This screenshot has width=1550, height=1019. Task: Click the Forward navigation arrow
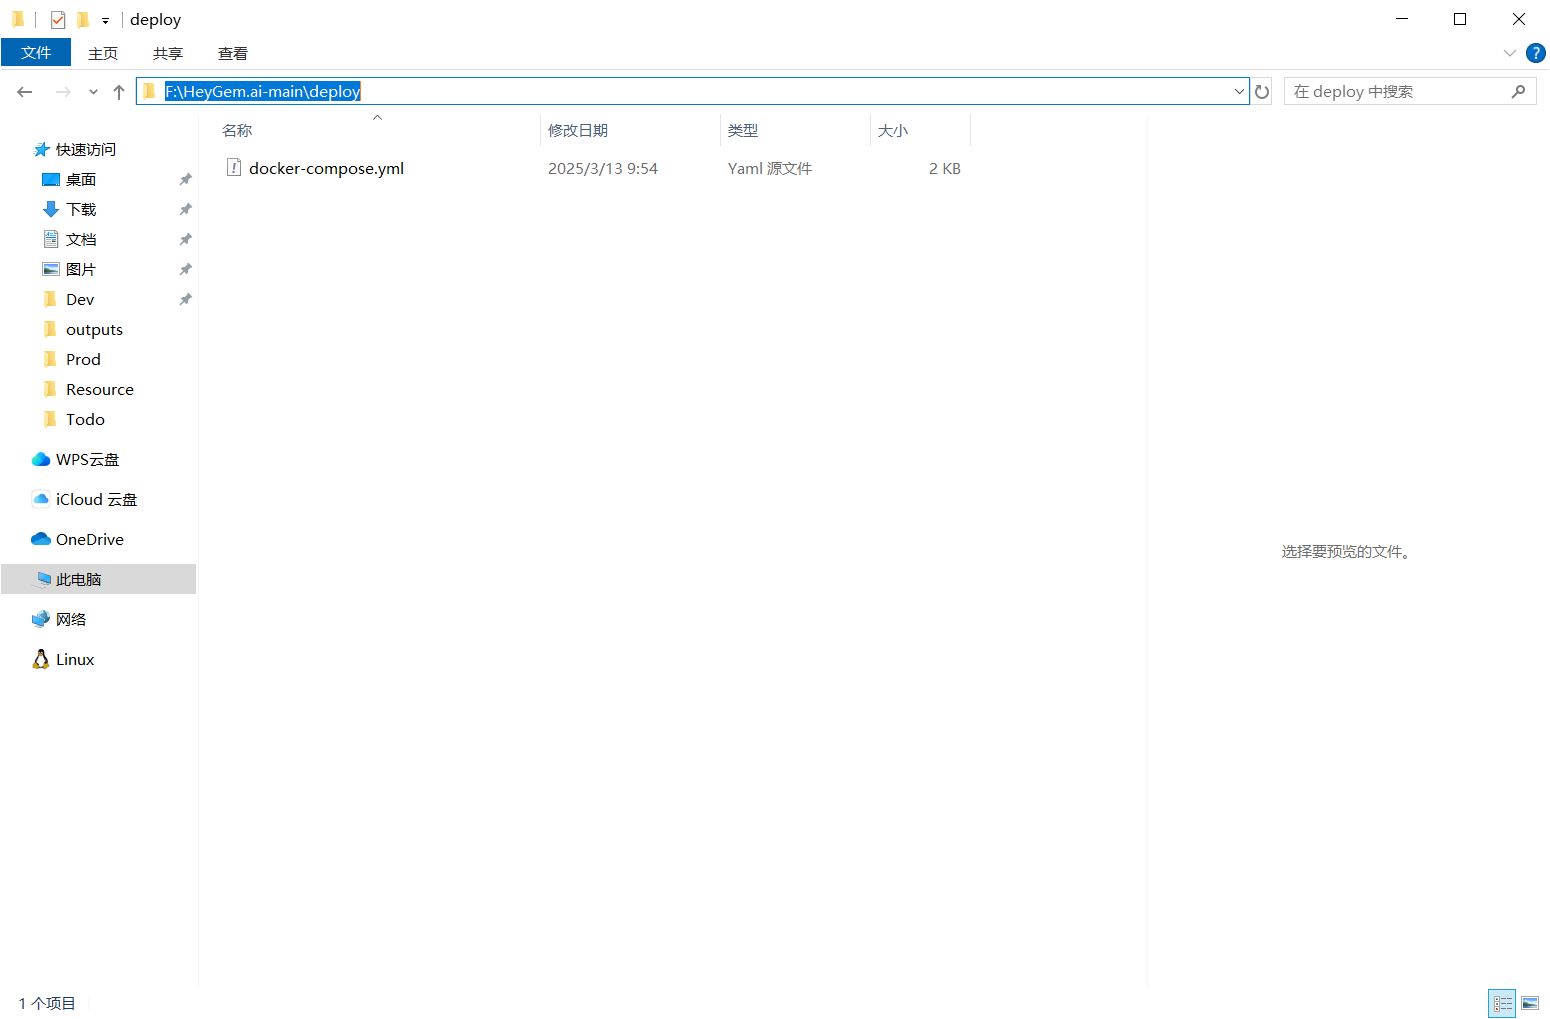click(63, 92)
